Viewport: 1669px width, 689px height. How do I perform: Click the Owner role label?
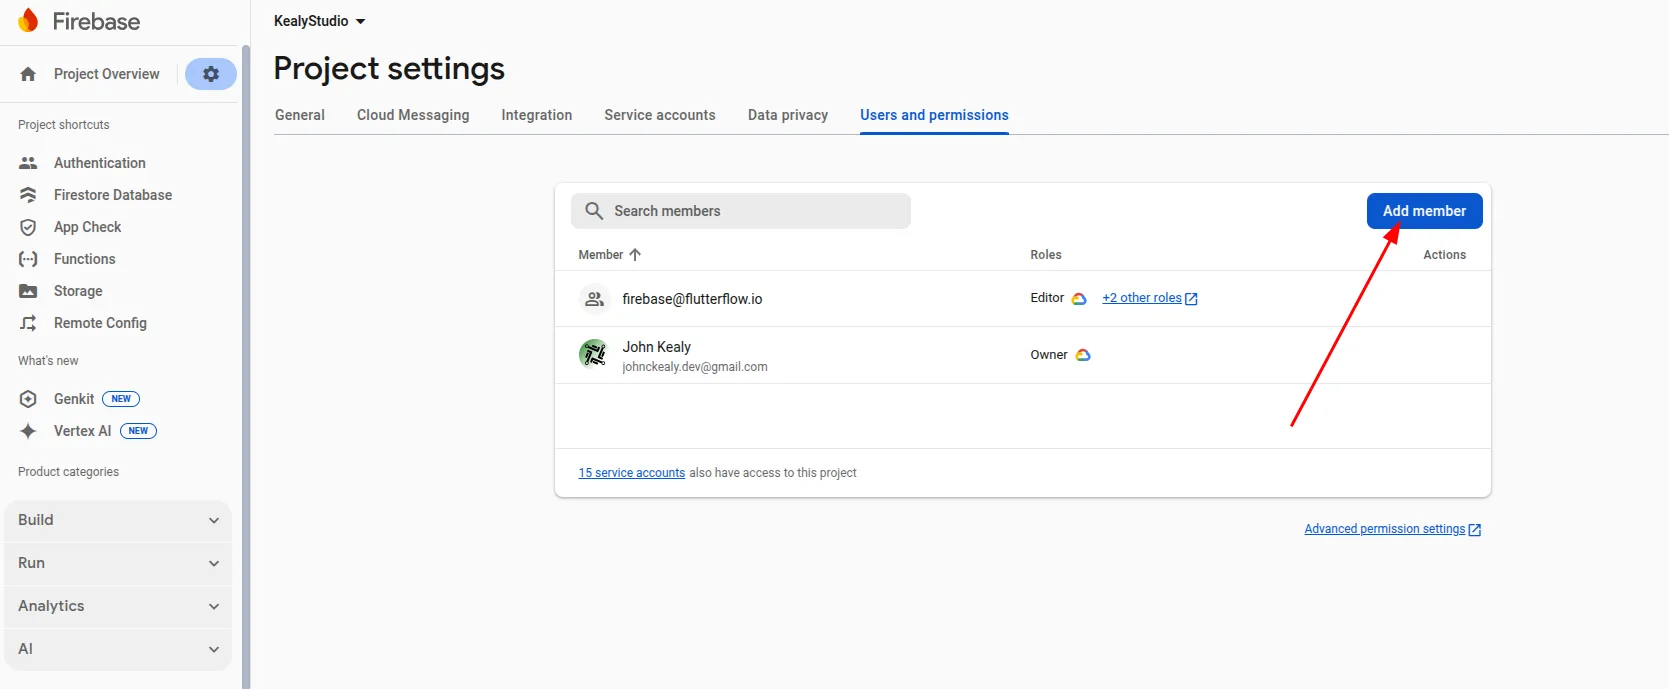tap(1049, 355)
